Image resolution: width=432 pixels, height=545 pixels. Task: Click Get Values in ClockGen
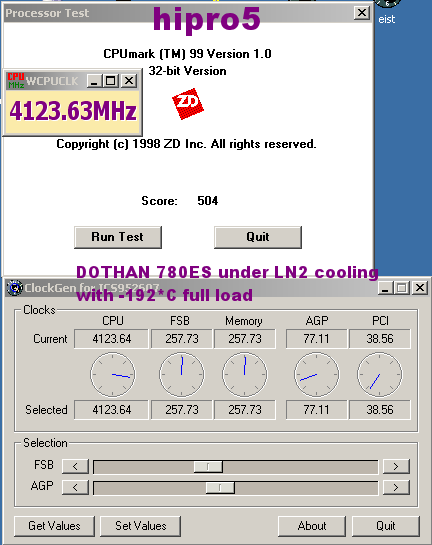[x=54, y=526]
